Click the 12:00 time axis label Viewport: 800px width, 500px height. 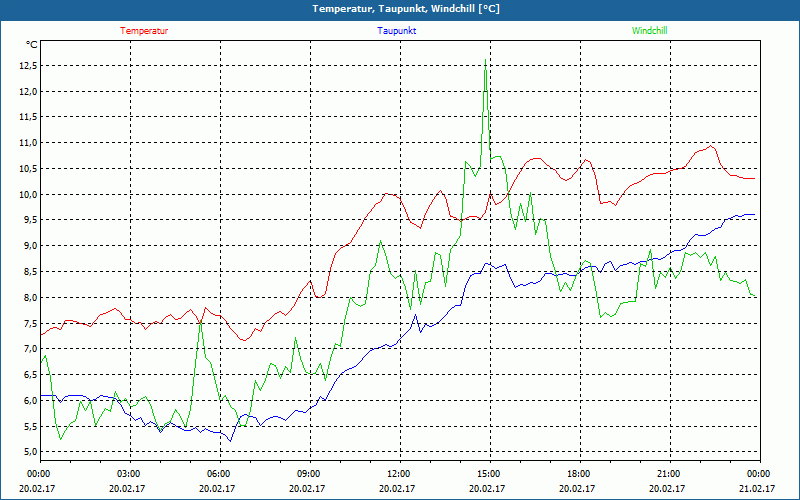[x=400, y=473]
